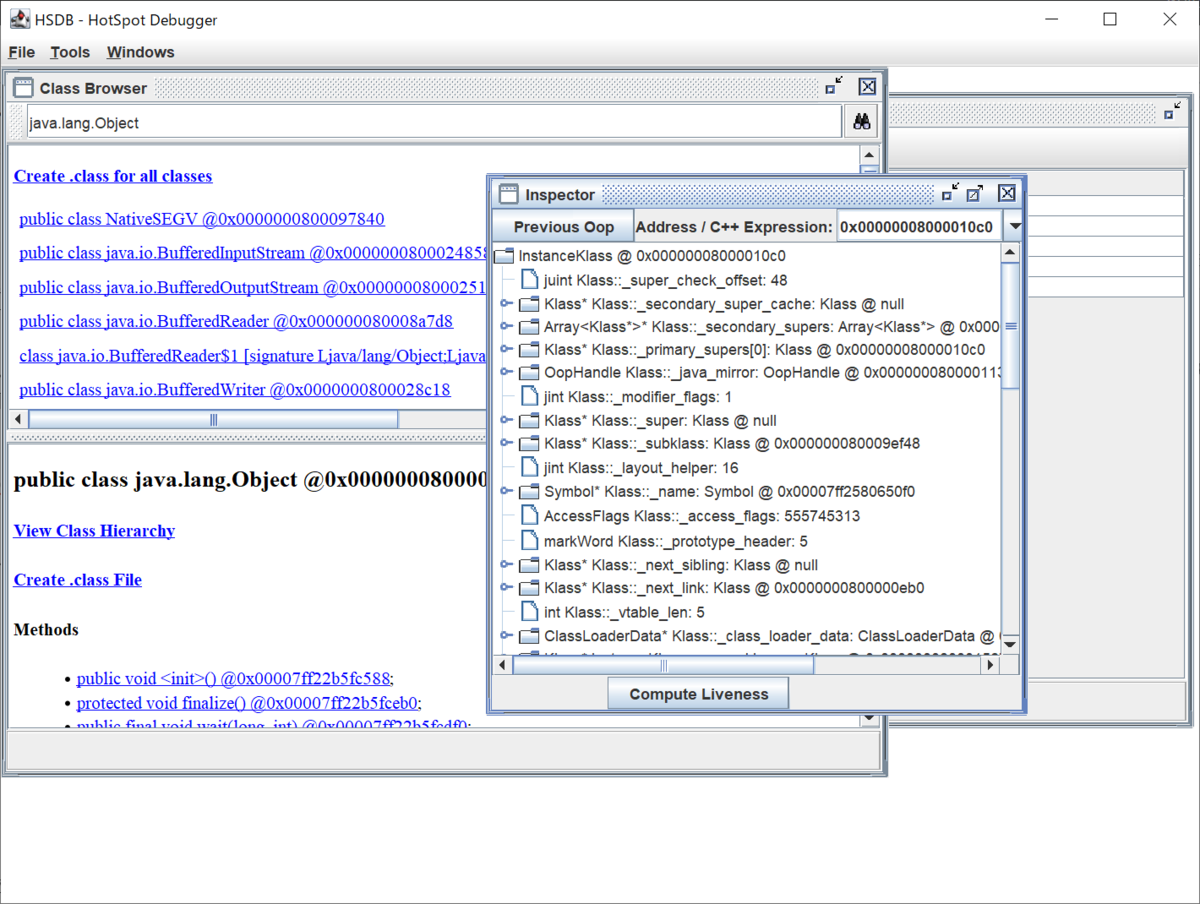Image resolution: width=1200 pixels, height=904 pixels.
Task: Expand the Klass::_super node
Action: (506, 420)
